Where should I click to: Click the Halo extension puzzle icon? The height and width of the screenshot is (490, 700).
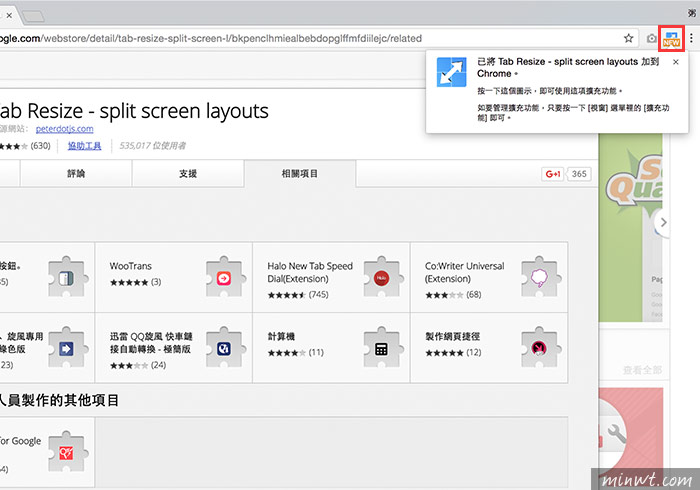(383, 277)
